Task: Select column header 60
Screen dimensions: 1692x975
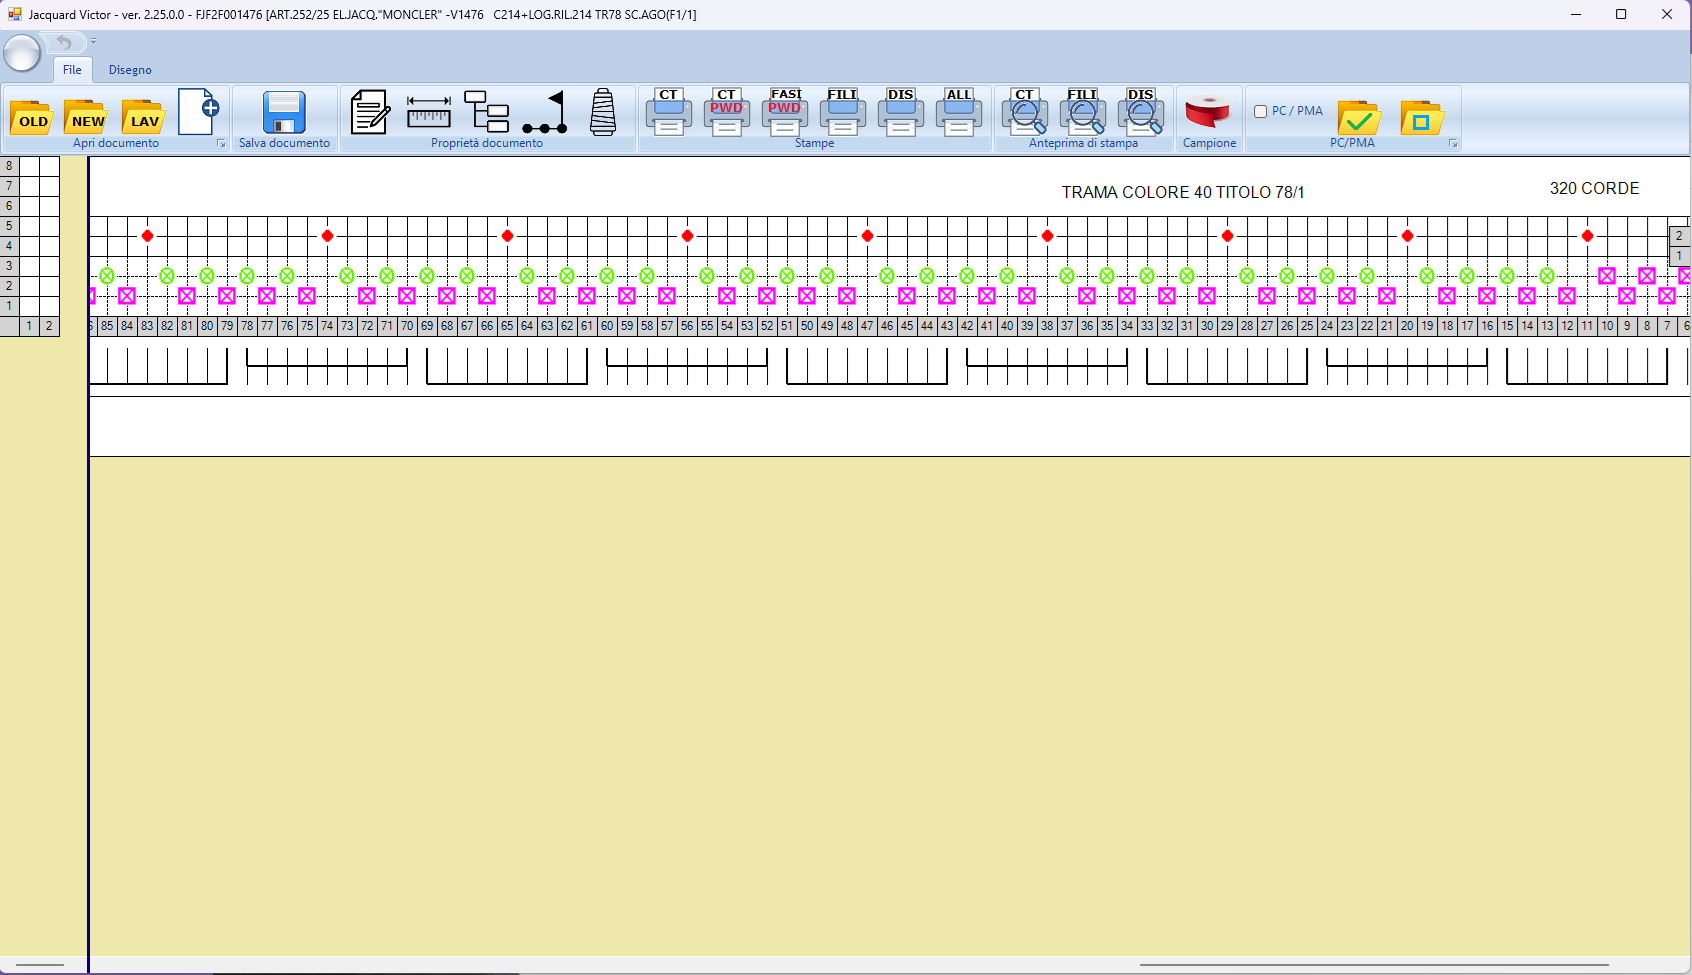Action: tap(607, 326)
